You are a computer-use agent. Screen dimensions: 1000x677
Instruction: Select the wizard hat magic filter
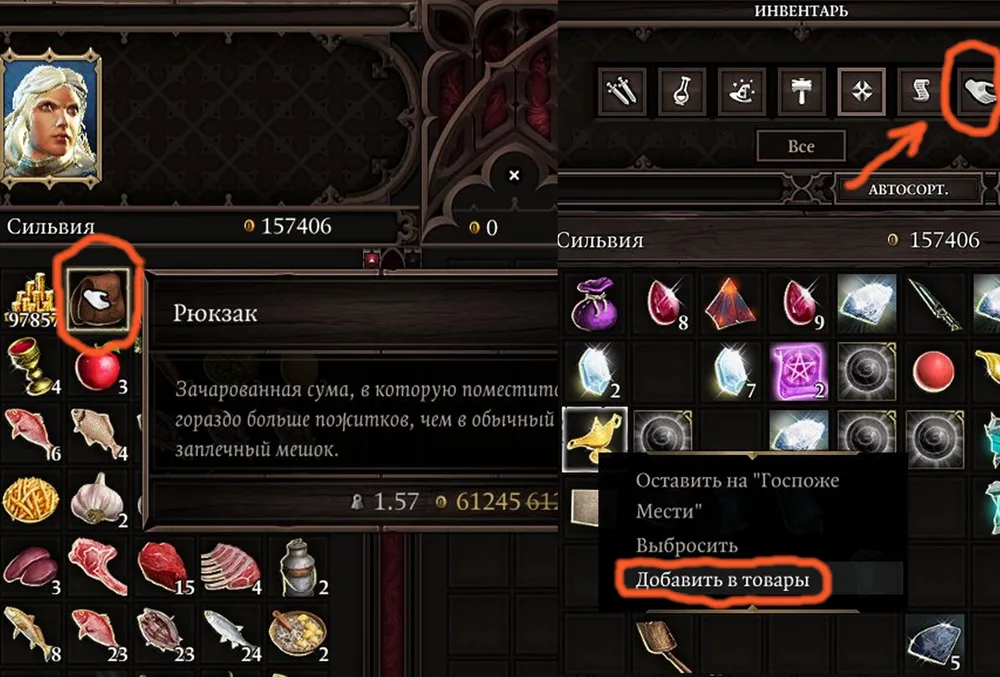[742, 92]
